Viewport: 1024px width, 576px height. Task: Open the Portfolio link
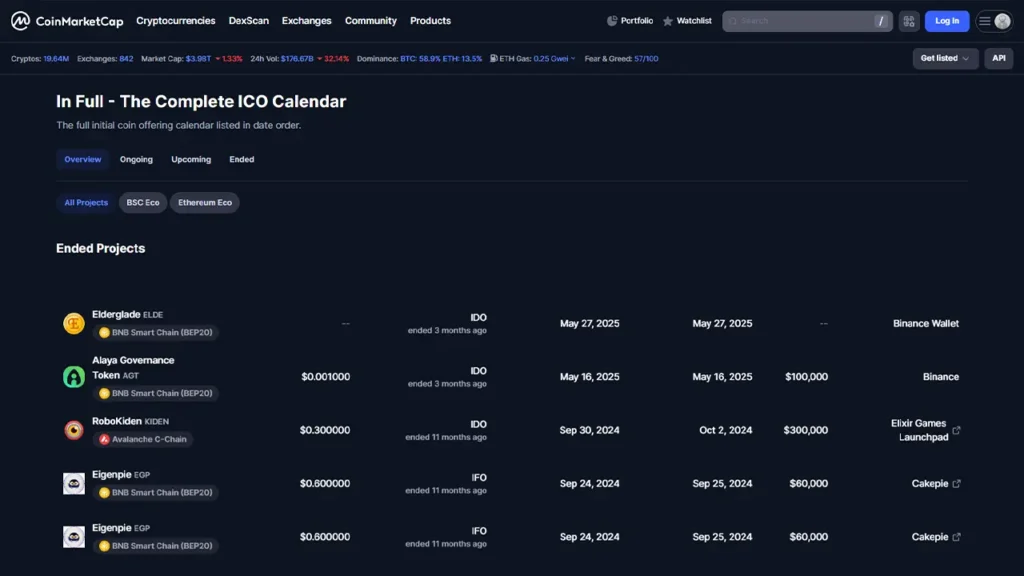point(630,21)
